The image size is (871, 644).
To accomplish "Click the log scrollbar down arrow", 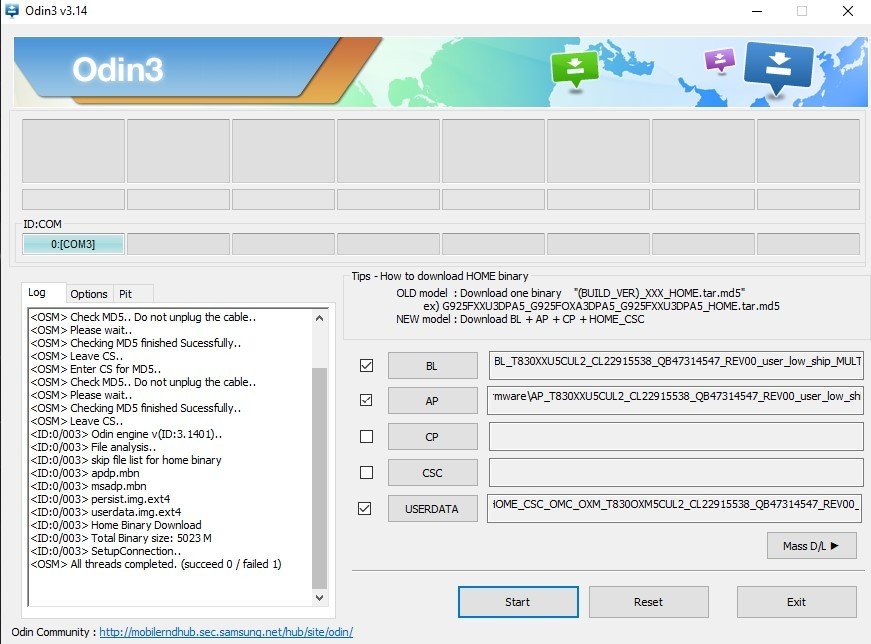I will click(319, 597).
